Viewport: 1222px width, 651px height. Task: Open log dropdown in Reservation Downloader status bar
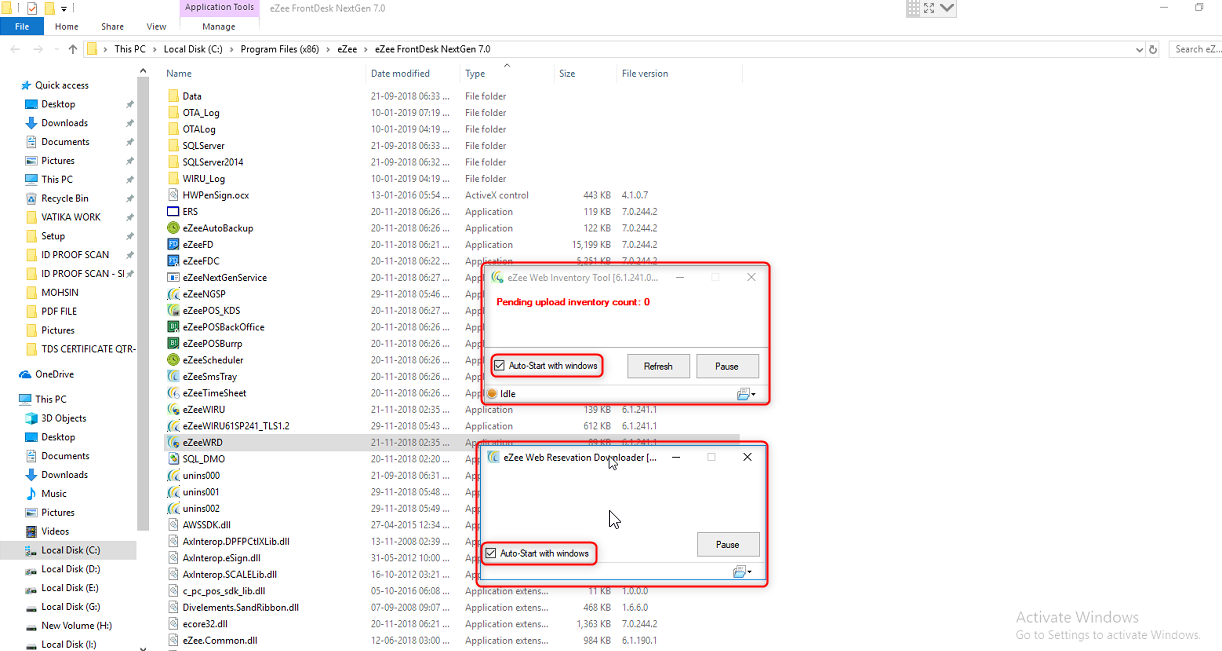[x=742, y=572]
